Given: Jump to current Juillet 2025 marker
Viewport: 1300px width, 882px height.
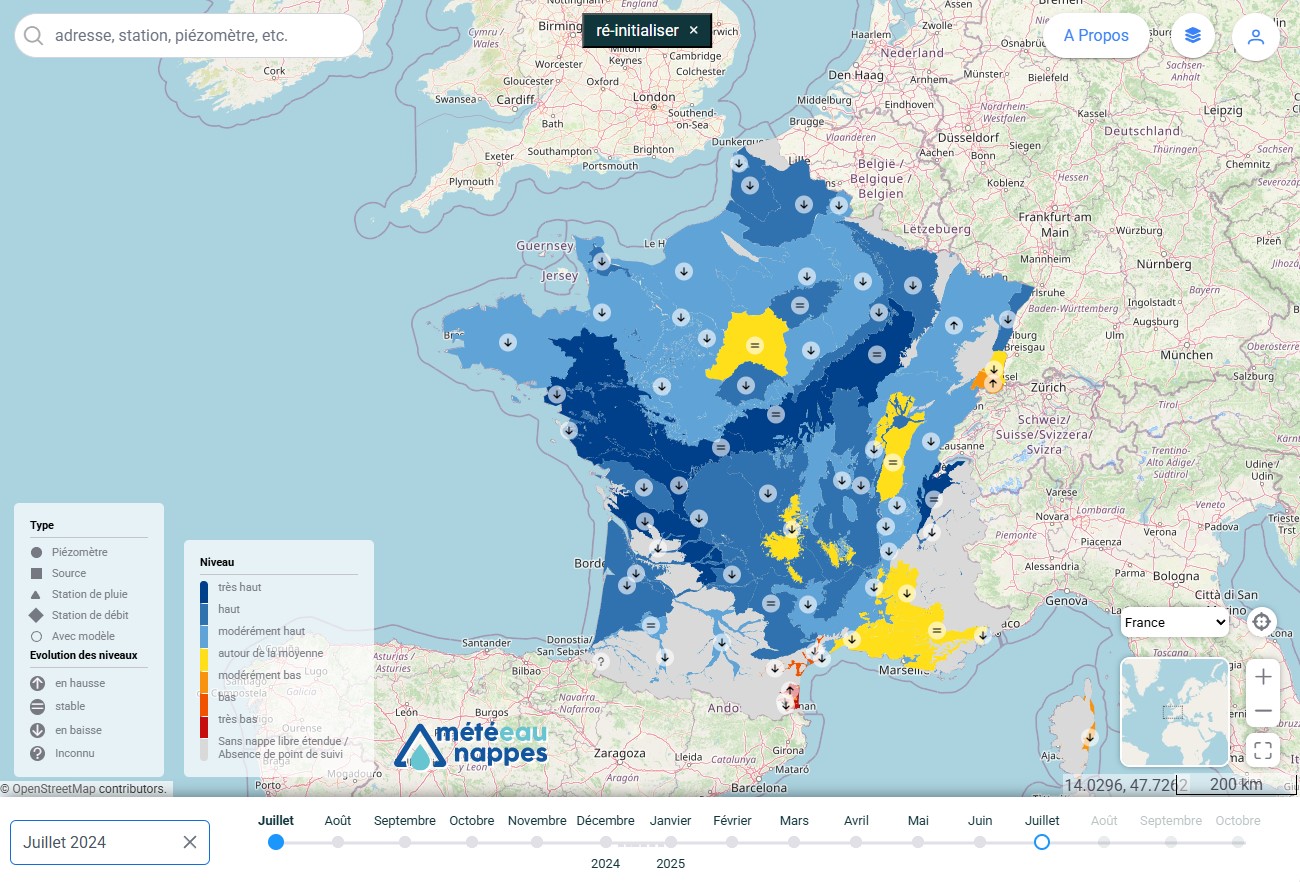Looking at the screenshot, I should [1042, 842].
